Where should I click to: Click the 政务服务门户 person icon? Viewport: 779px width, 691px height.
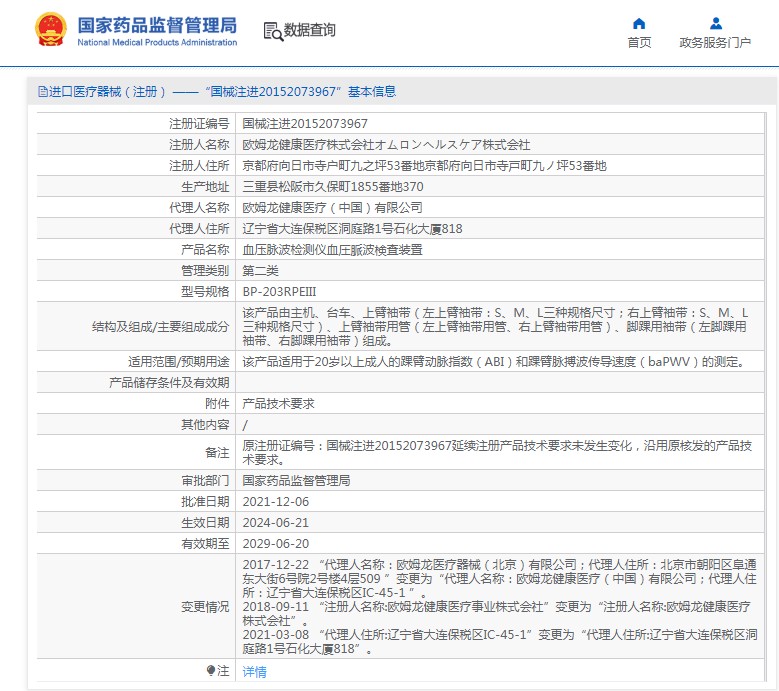point(715,24)
